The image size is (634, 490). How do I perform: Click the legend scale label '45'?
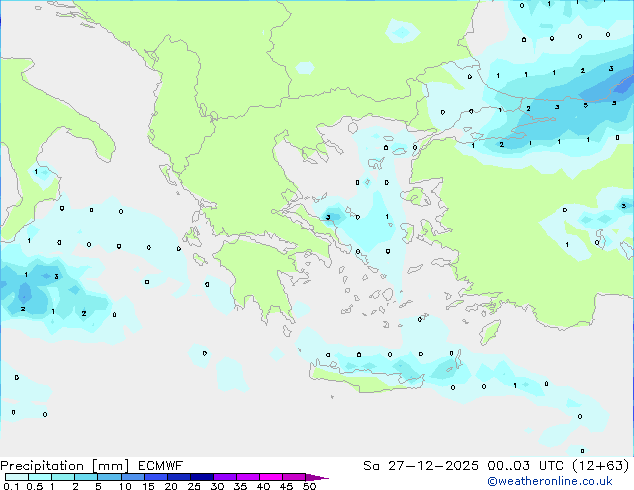[286, 486]
